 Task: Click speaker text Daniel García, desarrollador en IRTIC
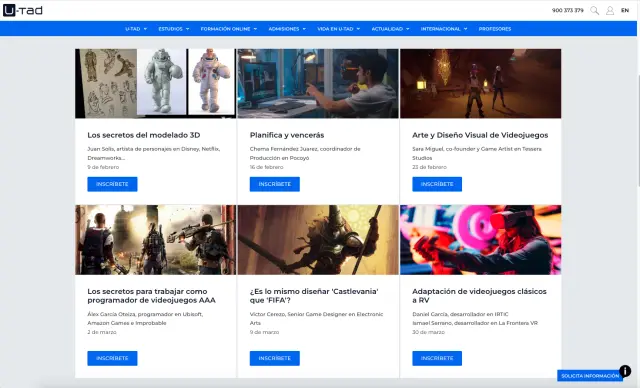pyautogui.click(x=460, y=314)
